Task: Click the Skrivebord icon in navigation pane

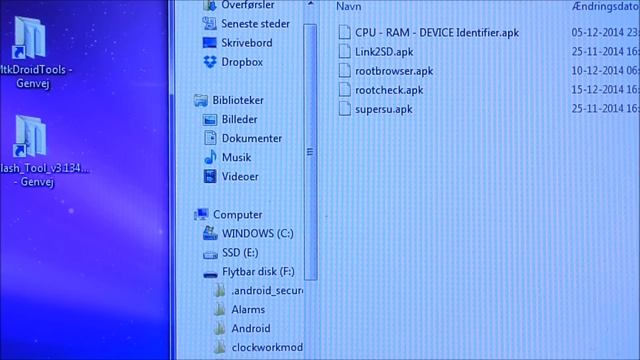Action: point(210,42)
